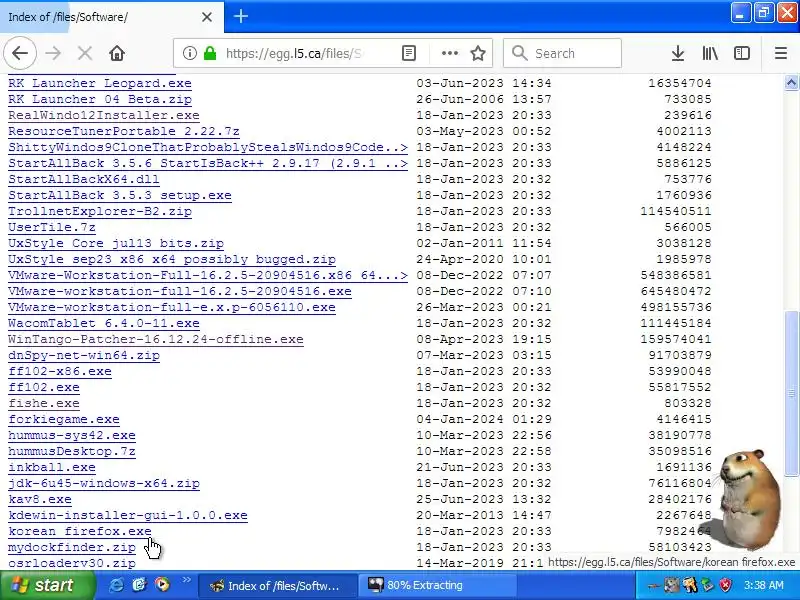Open page actions three-dots menu
Viewport: 800px width, 600px height.
pyautogui.click(x=449, y=53)
